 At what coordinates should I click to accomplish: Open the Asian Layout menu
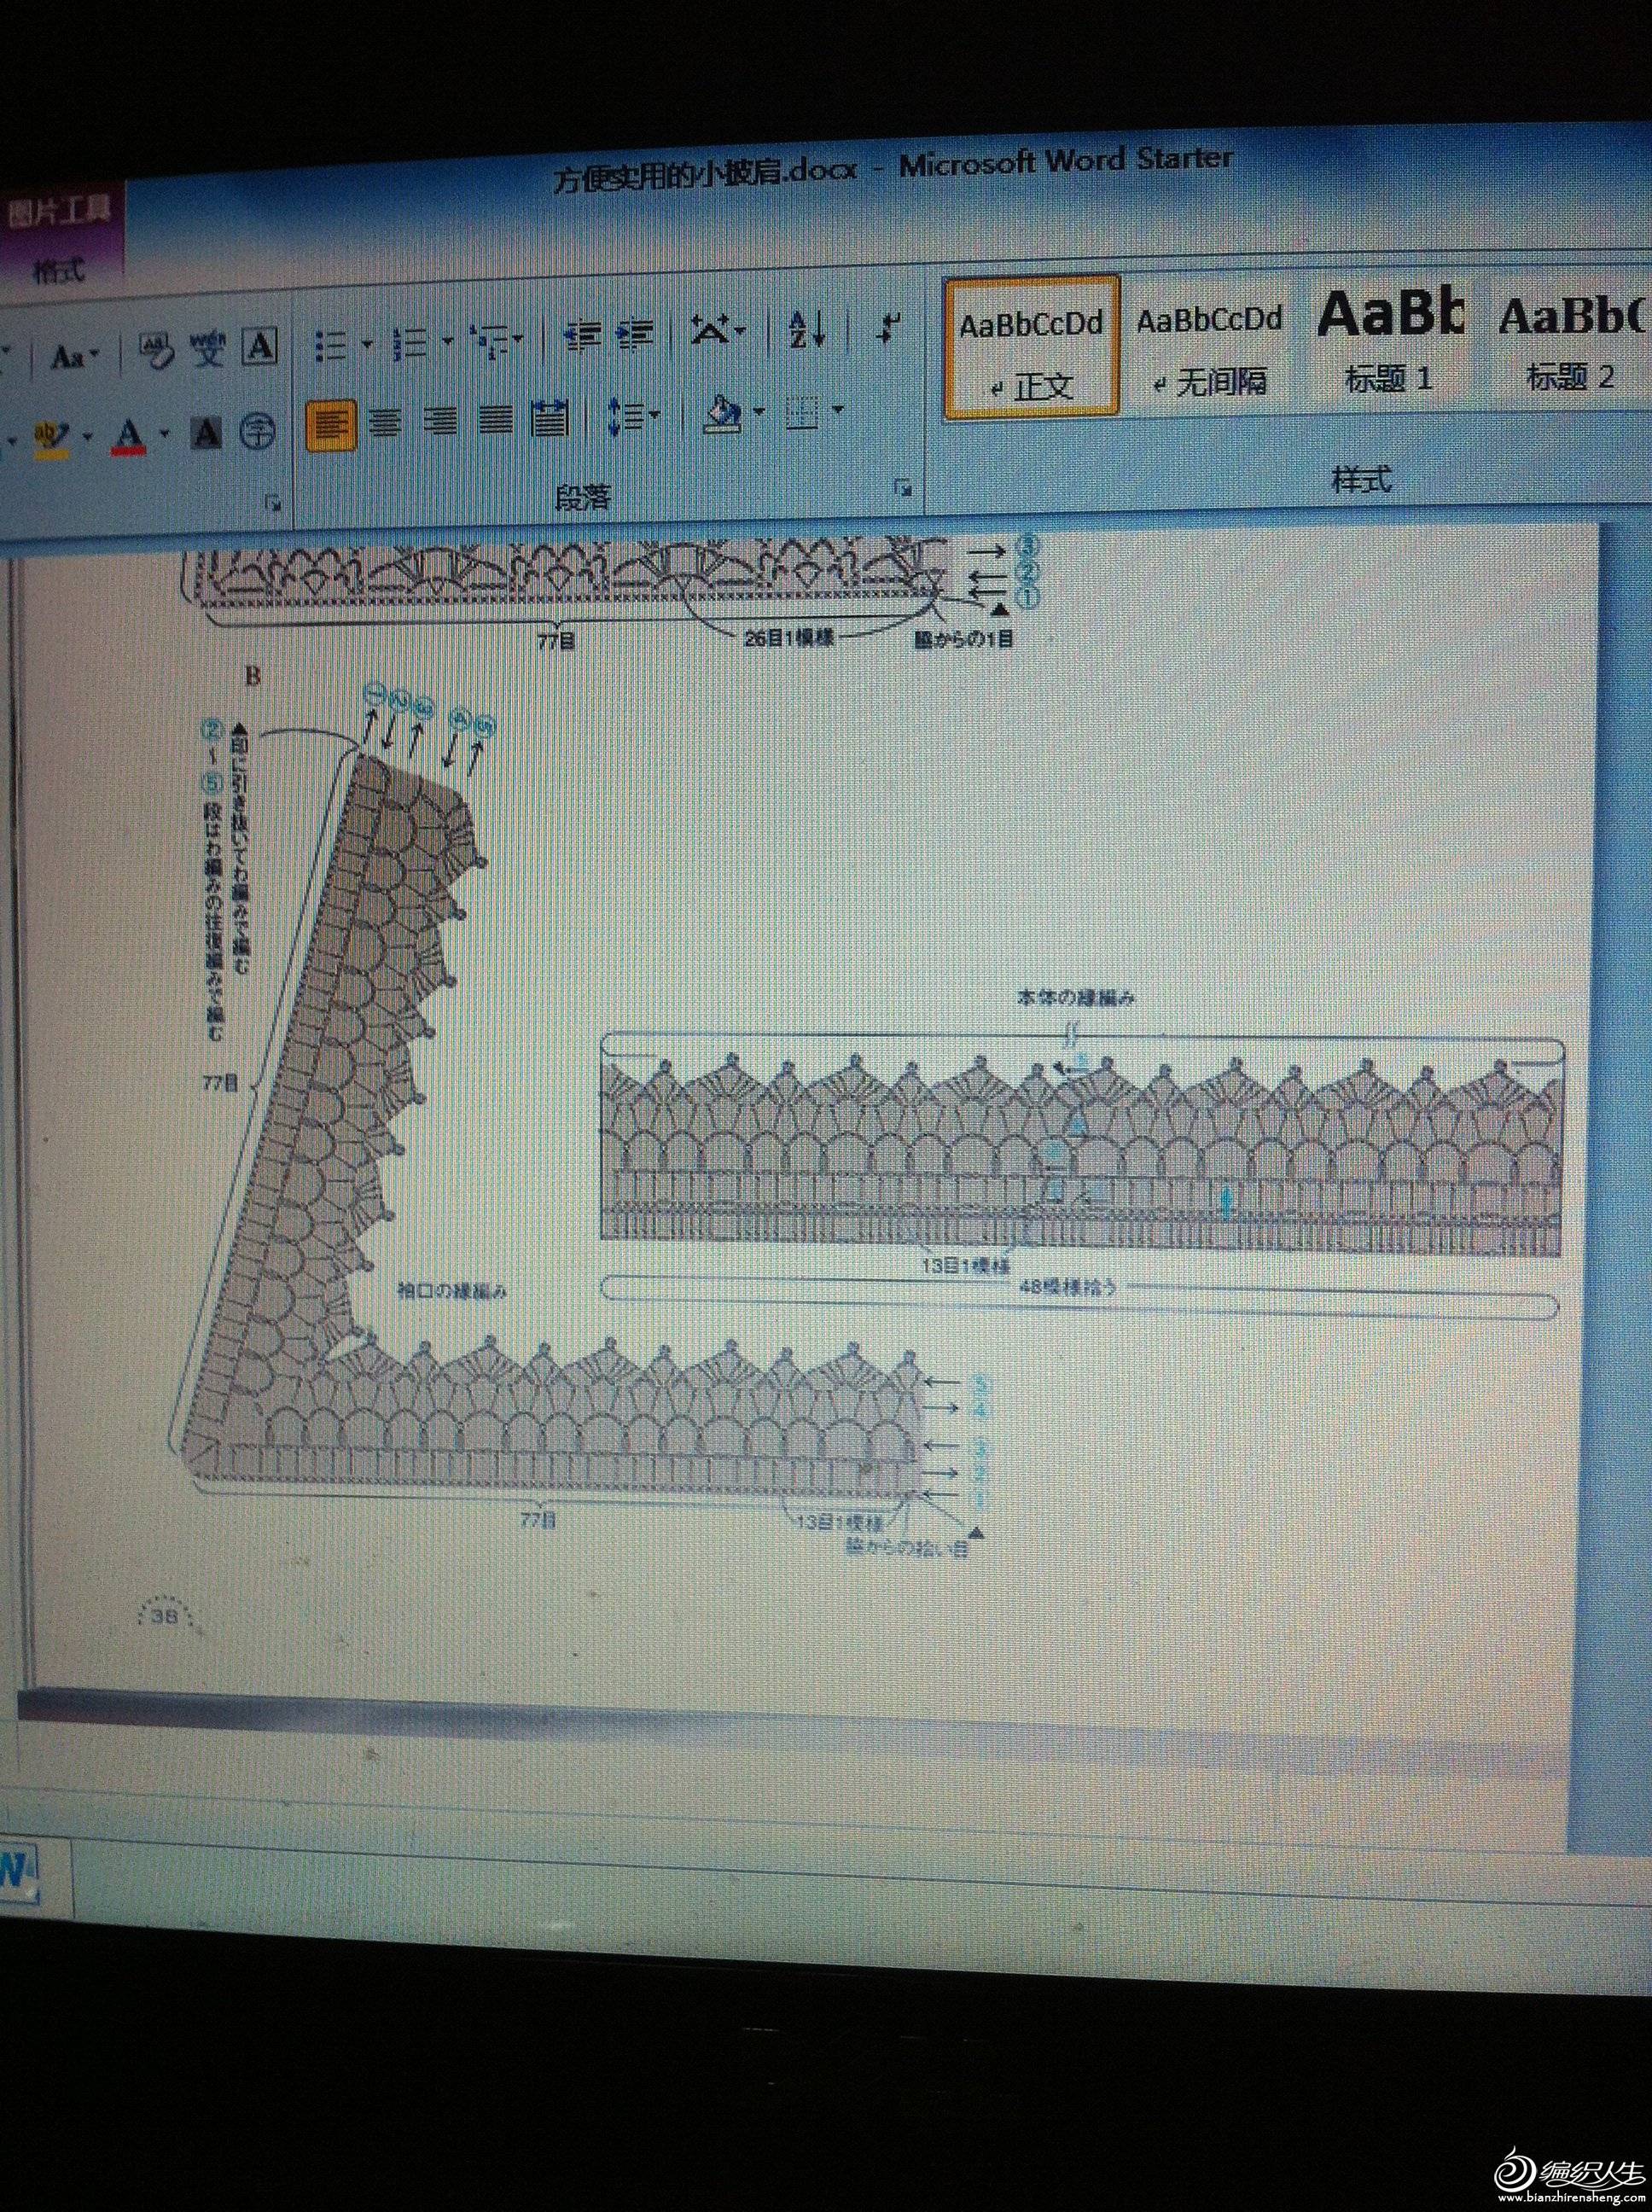point(717,330)
